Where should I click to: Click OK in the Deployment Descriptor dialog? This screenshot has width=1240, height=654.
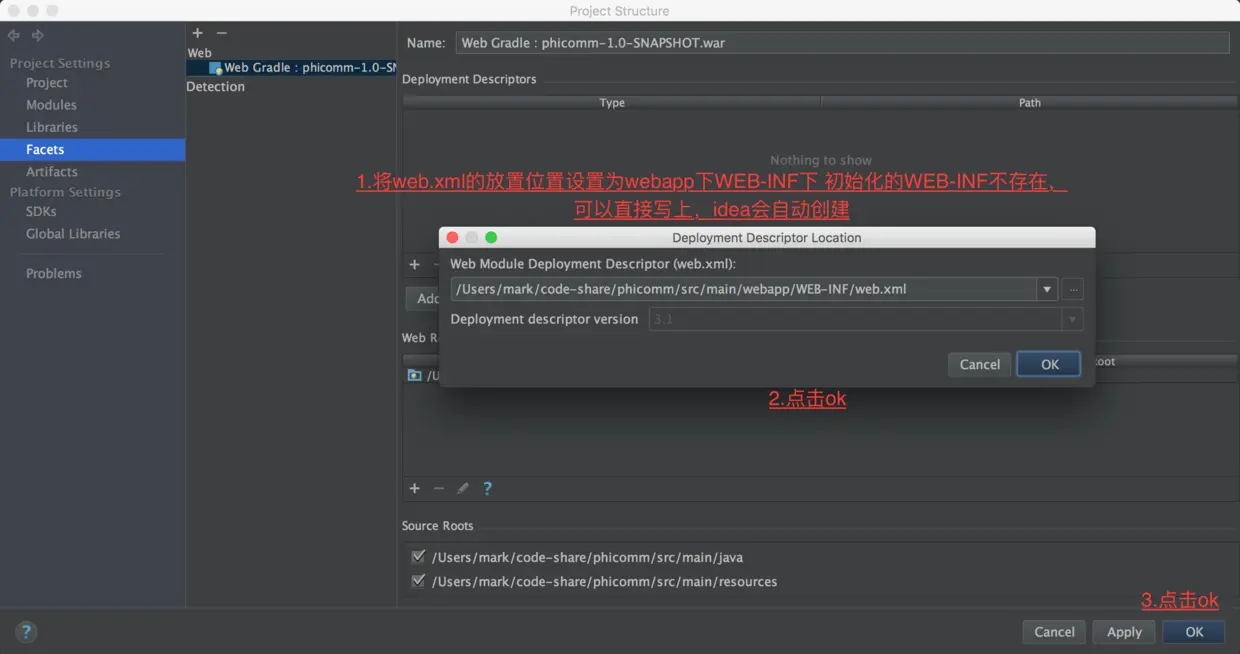(1048, 364)
